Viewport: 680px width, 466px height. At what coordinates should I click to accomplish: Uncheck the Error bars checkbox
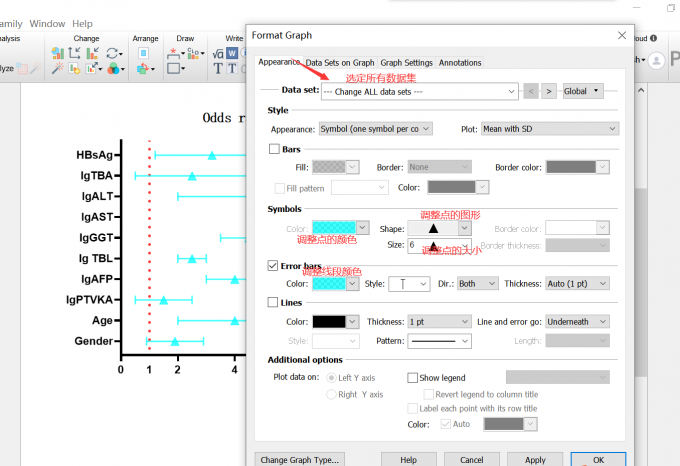click(x=275, y=266)
